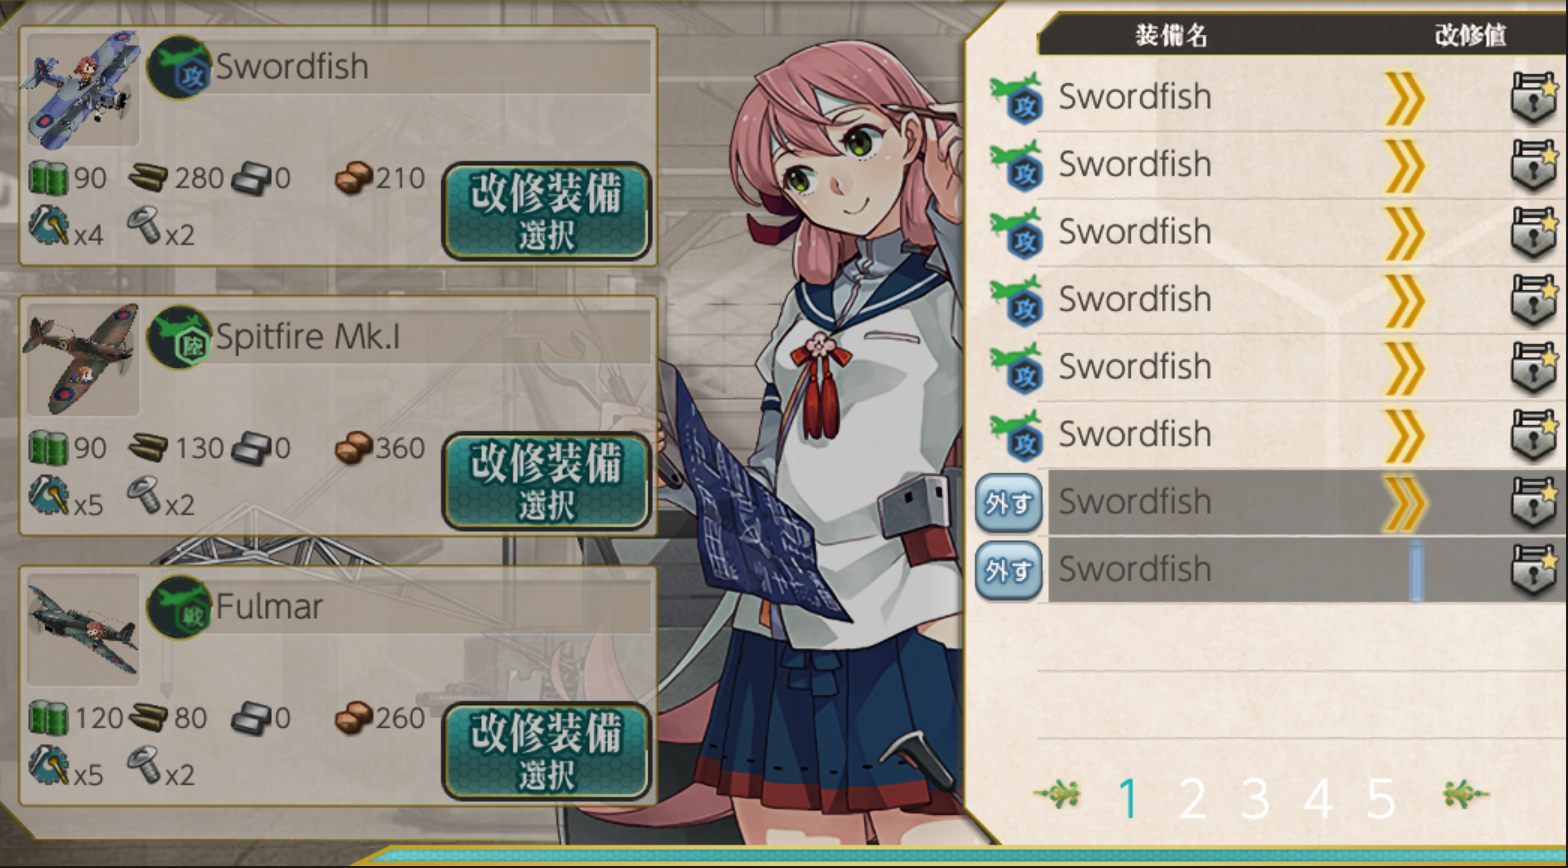Click the Spitfire Mk.I plane thumbnail
Screen dimensions: 1568x868
[82, 359]
